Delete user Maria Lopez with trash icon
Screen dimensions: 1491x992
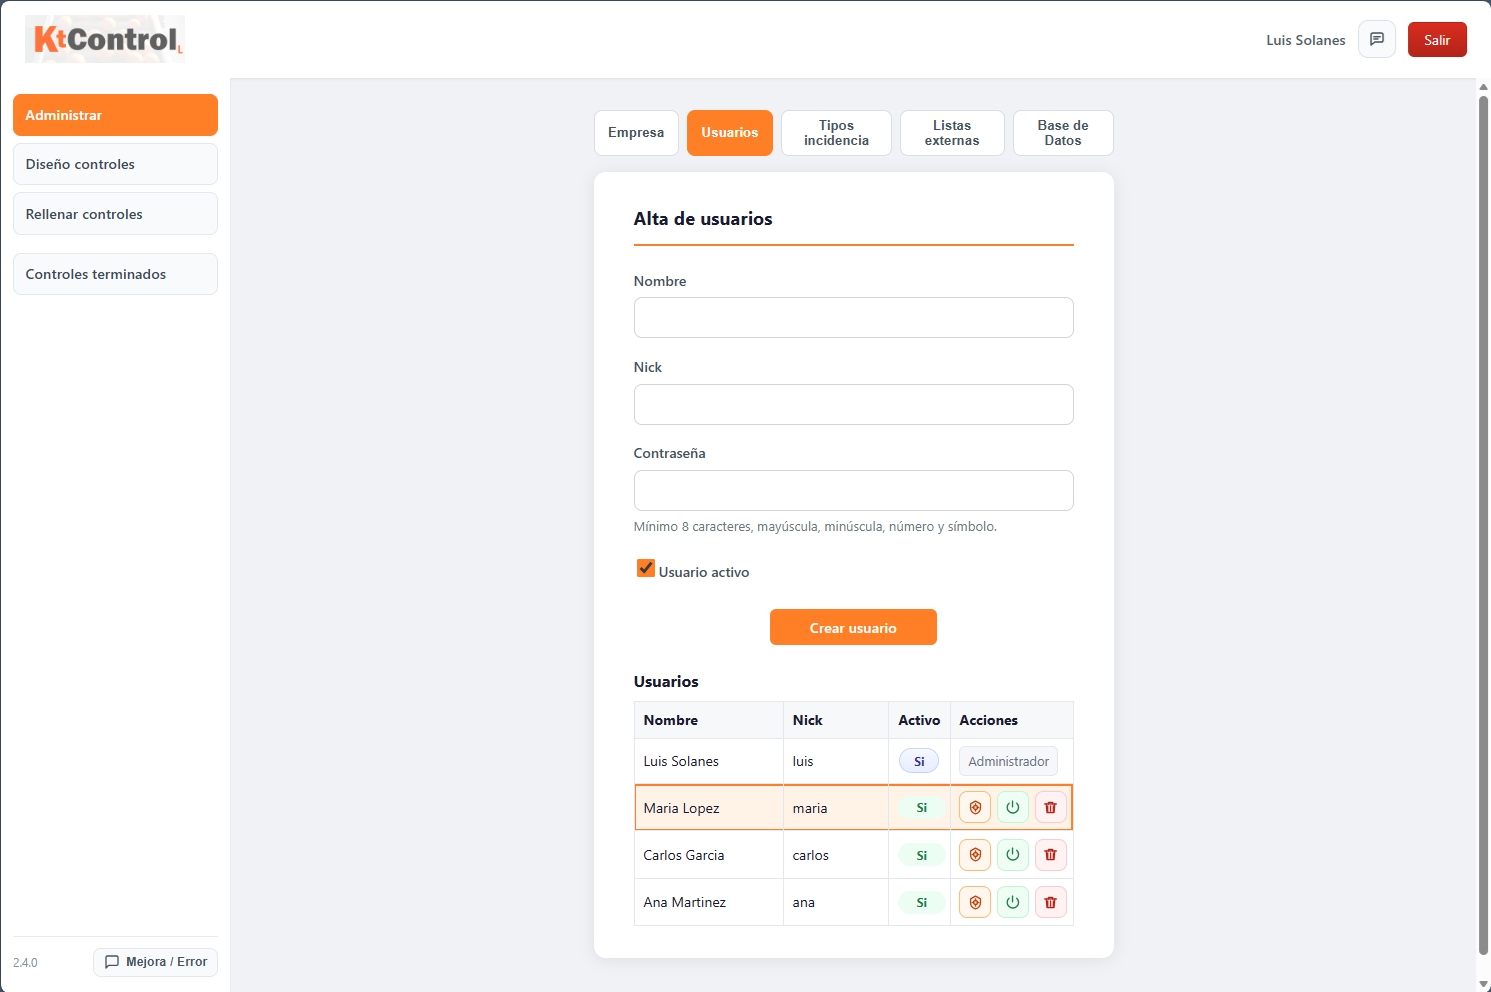1050,808
